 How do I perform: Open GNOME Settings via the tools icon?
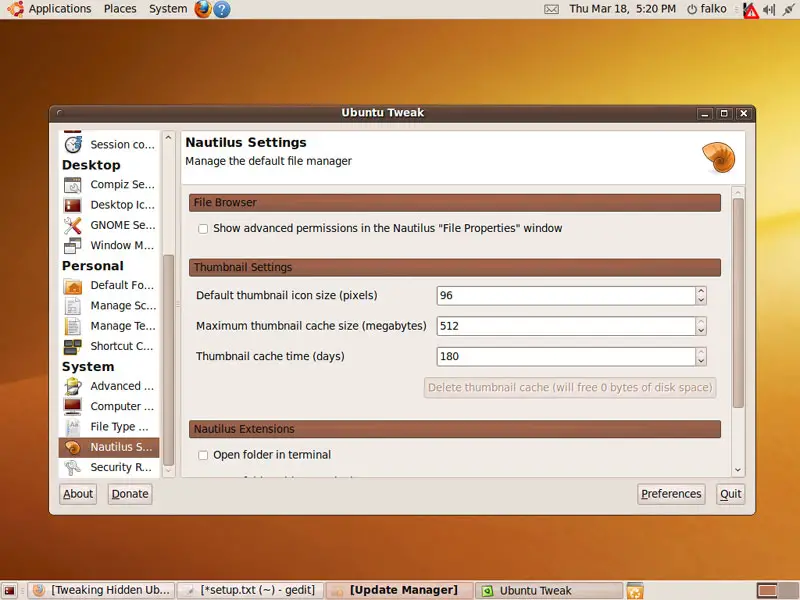(73, 226)
